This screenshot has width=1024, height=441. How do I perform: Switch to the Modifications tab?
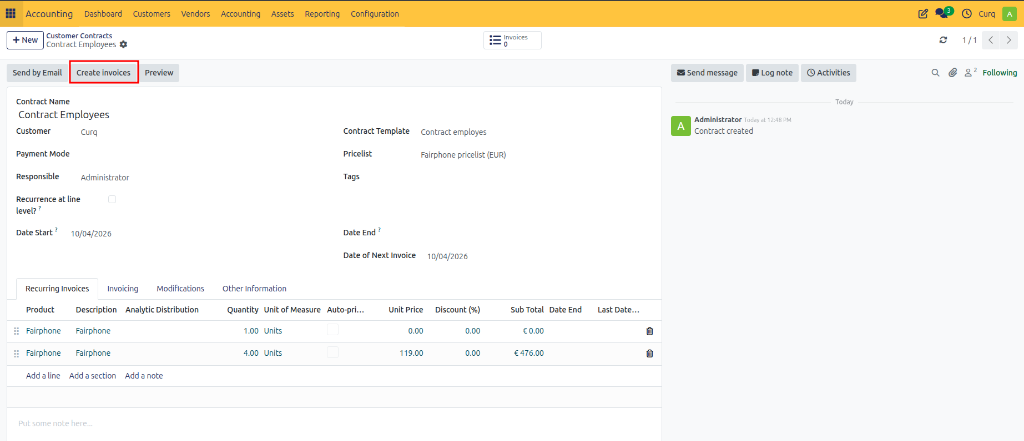[180, 289]
